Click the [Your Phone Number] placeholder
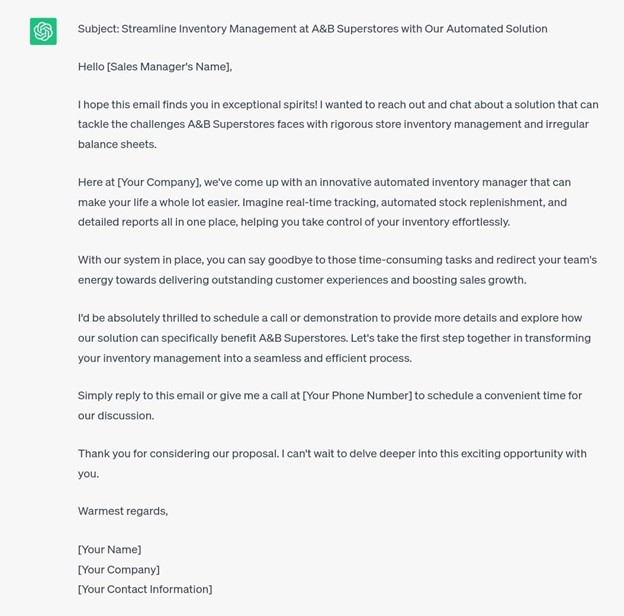This screenshot has height=616, width=624. (x=357, y=396)
